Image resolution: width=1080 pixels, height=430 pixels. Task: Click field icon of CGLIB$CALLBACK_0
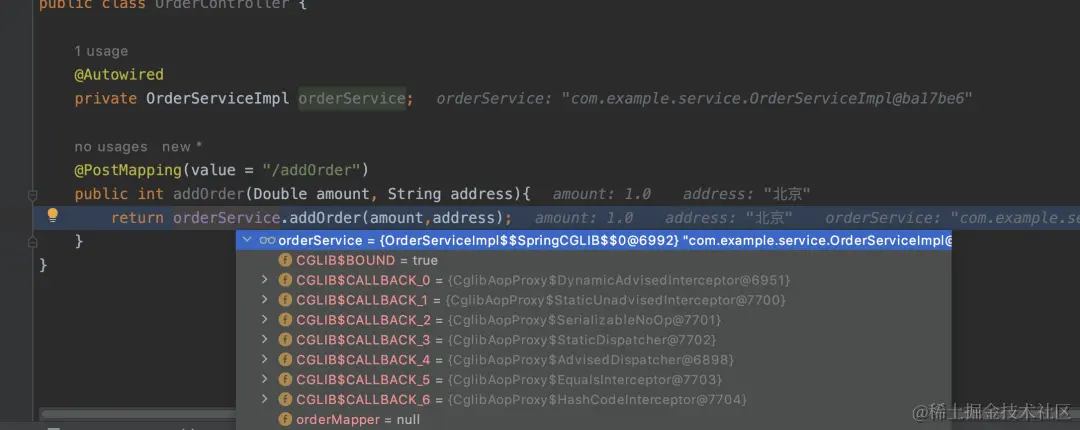tap(285, 280)
